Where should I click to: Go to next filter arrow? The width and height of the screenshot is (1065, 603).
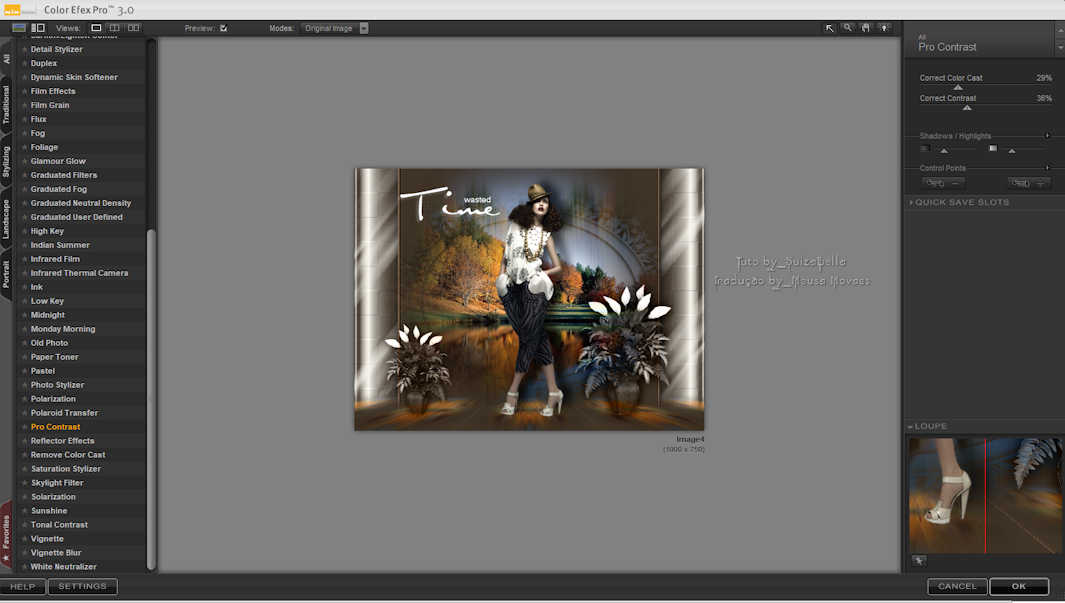1060,48
